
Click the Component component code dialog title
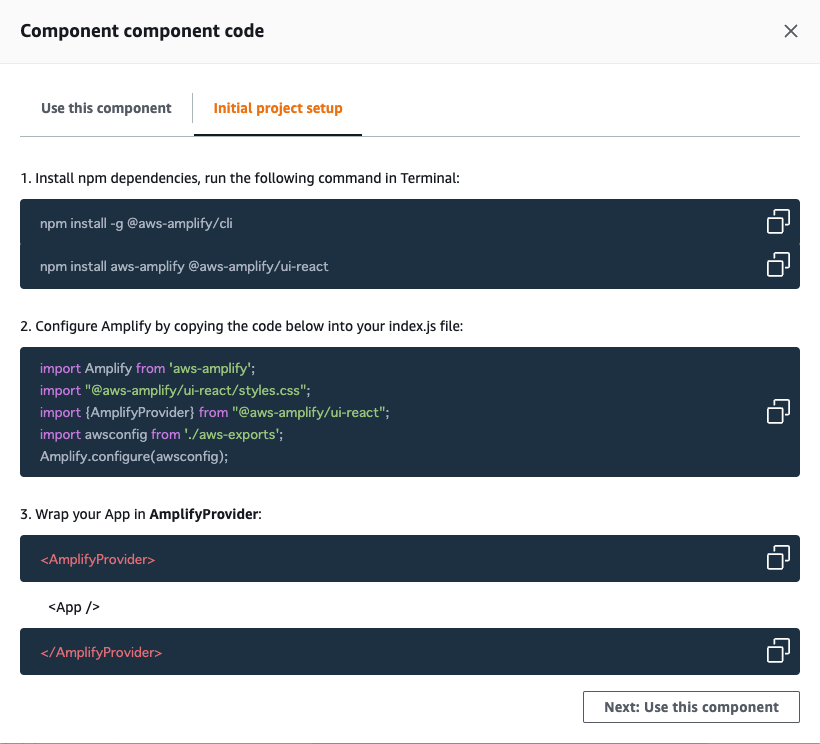click(142, 31)
